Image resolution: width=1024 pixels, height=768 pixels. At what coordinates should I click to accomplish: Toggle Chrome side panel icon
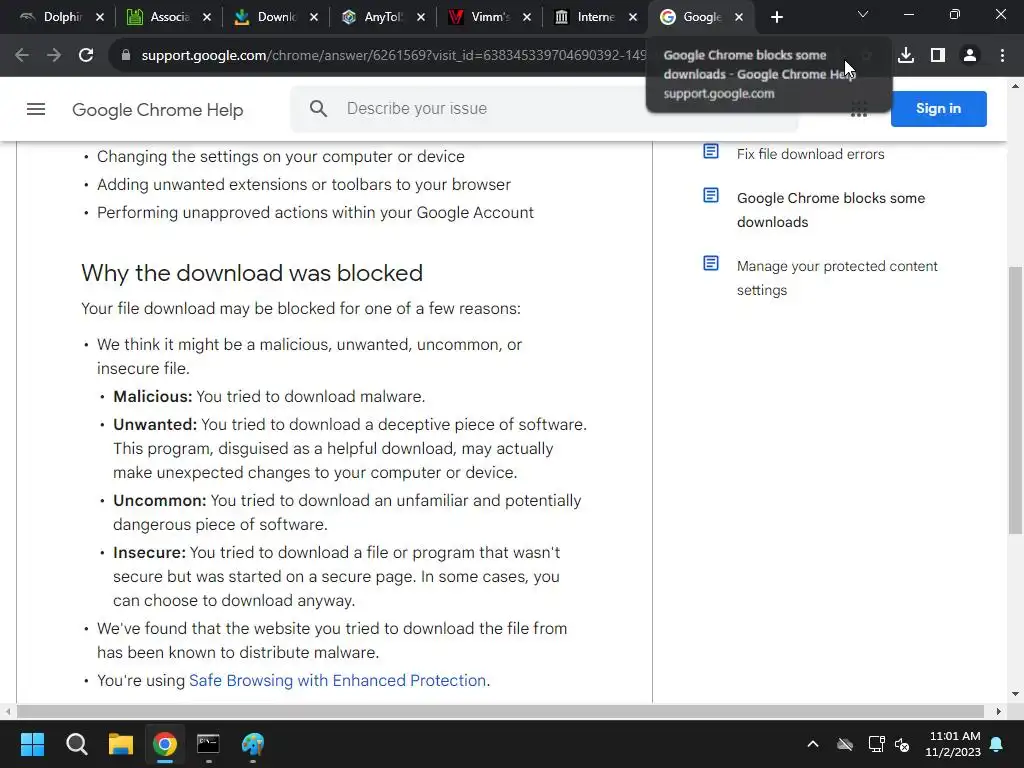[938, 56]
